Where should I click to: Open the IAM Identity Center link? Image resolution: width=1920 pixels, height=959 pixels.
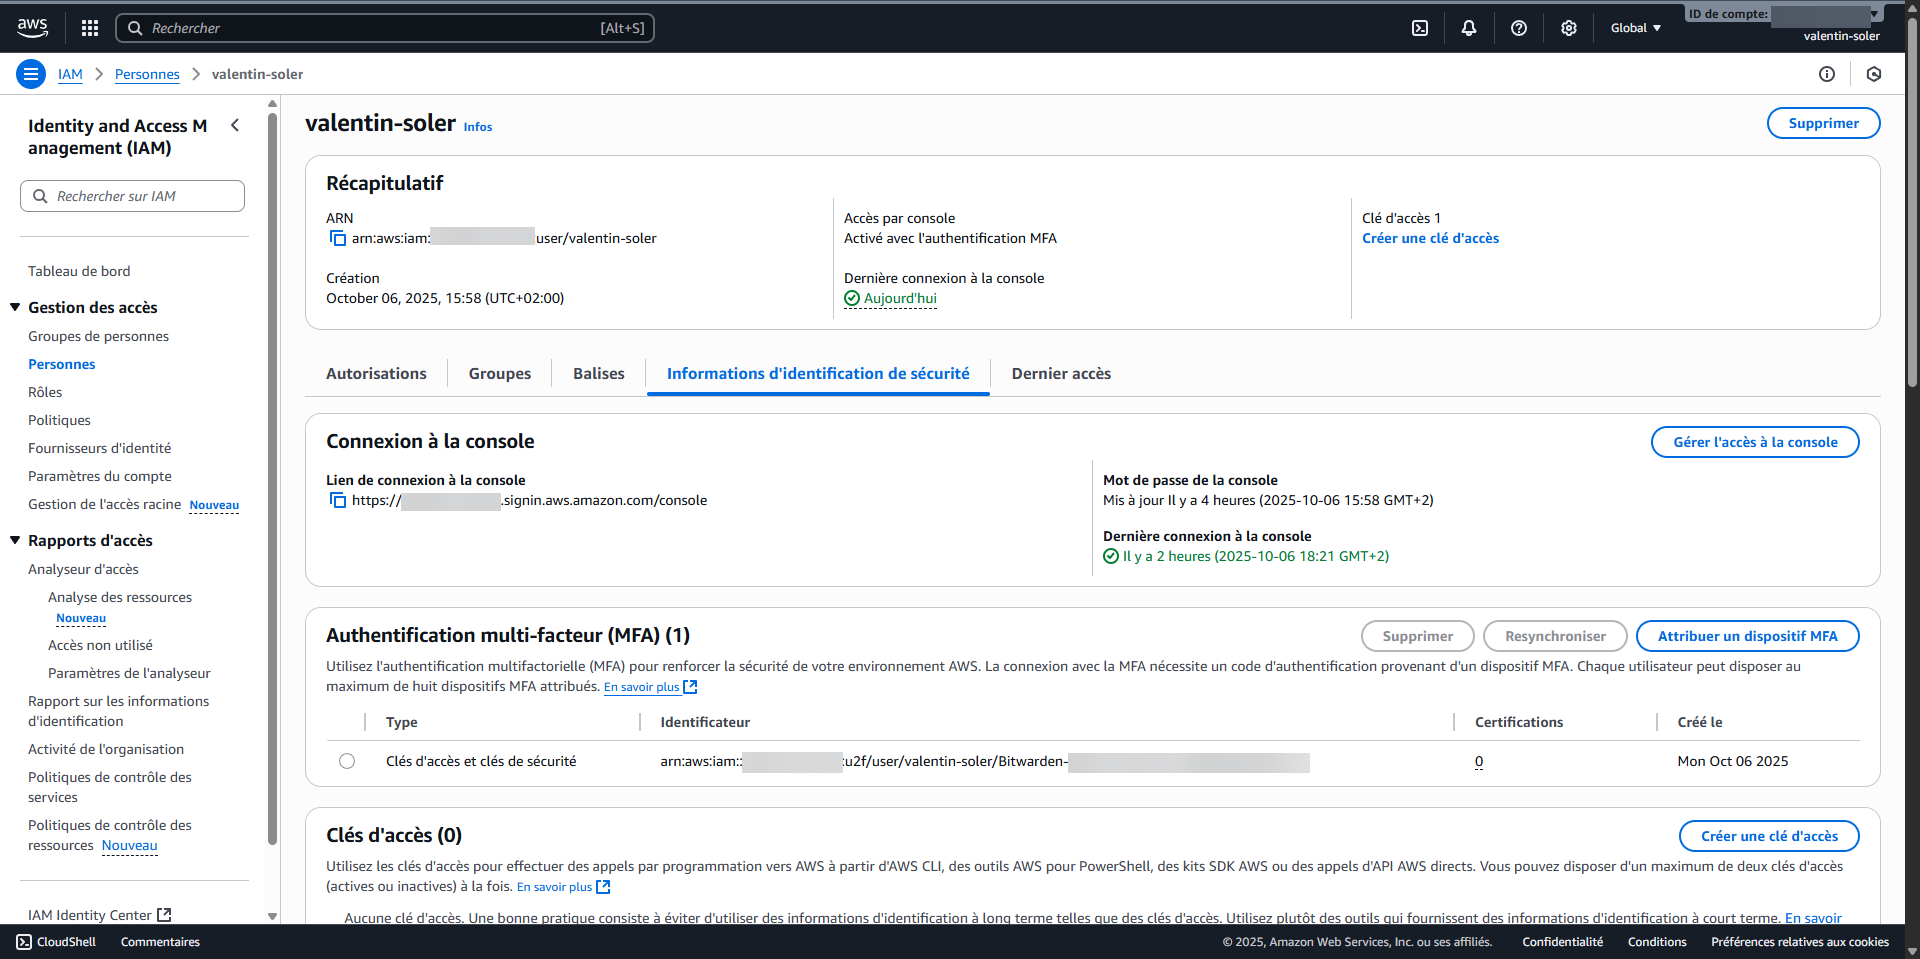click(x=92, y=914)
